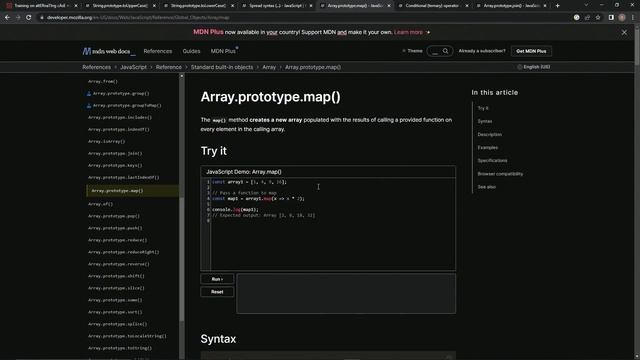This screenshot has width=640, height=360.
Task: Click the experimental icon beside Array.prototype.groupToMap()
Action: pos(89,105)
